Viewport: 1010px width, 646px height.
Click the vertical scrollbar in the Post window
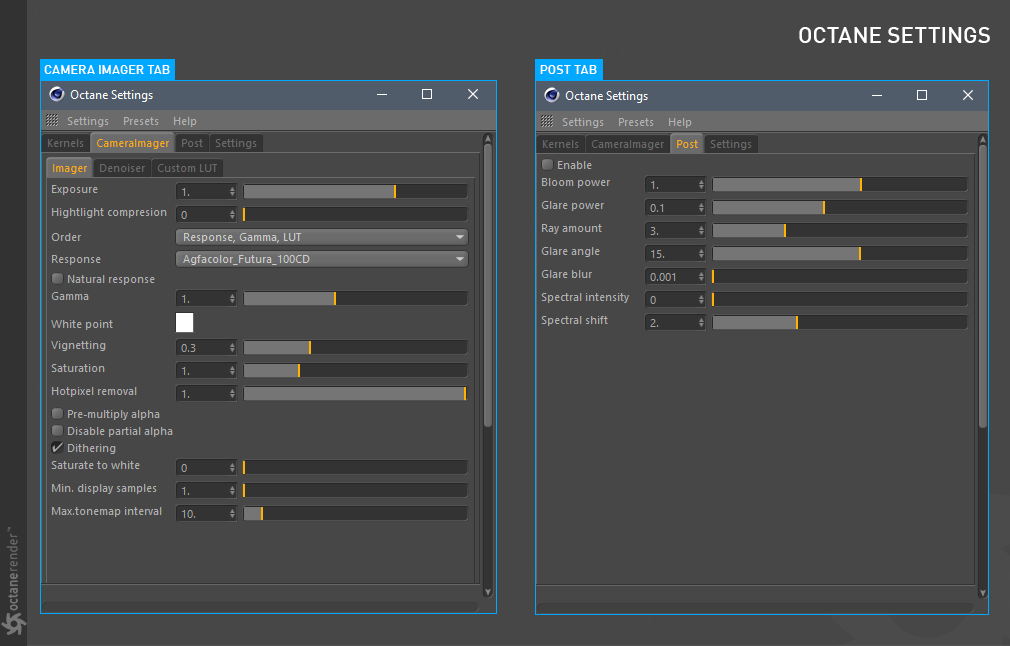[x=982, y=287]
